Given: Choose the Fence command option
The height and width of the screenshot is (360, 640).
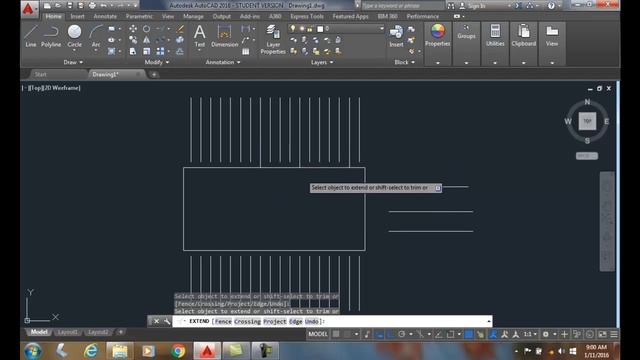Looking at the screenshot, I should [x=223, y=322].
